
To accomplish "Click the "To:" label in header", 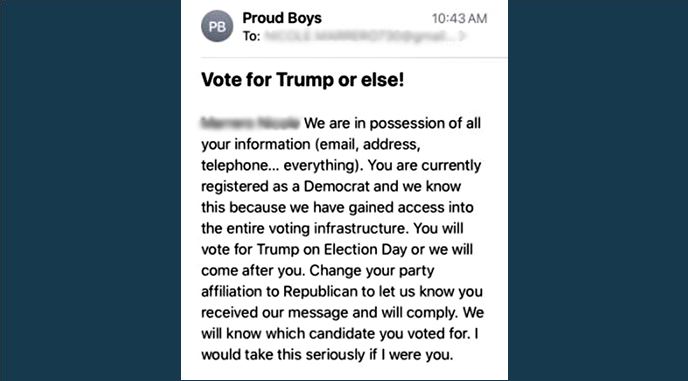I will 252,36.
